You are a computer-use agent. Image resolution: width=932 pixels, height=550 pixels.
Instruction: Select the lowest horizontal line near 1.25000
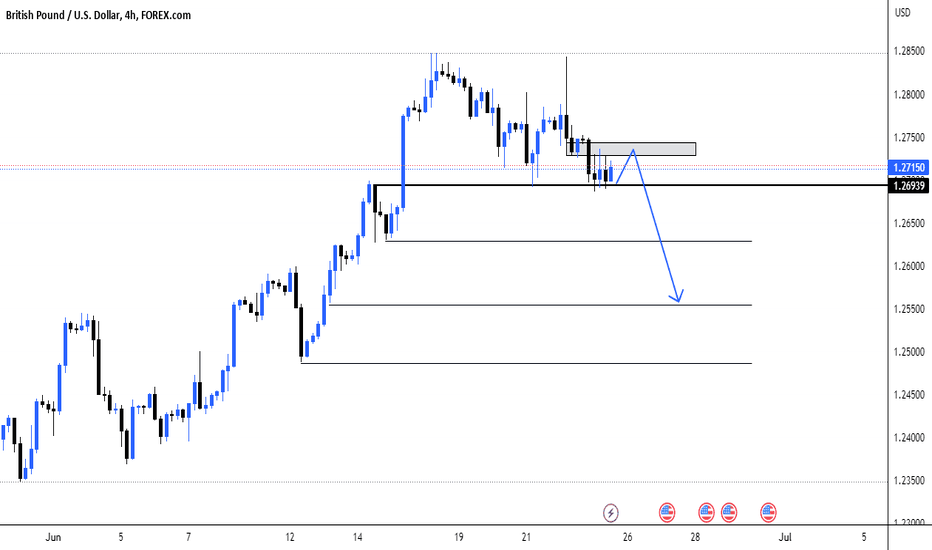[527, 363]
